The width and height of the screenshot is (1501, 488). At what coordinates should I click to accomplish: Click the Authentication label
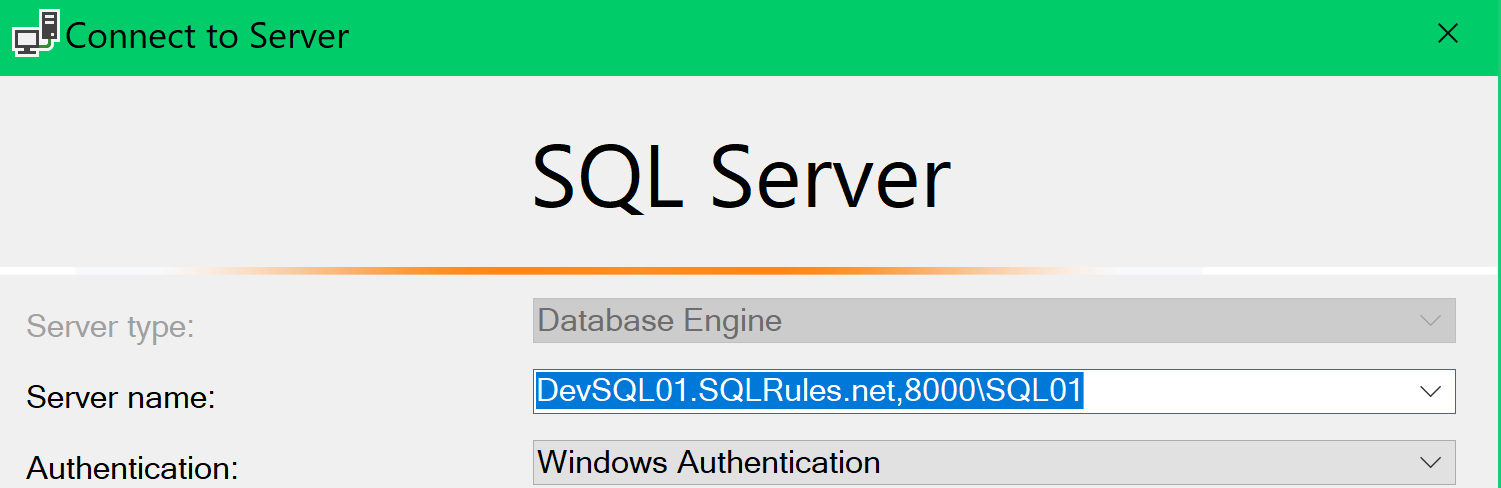pyautogui.click(x=132, y=468)
